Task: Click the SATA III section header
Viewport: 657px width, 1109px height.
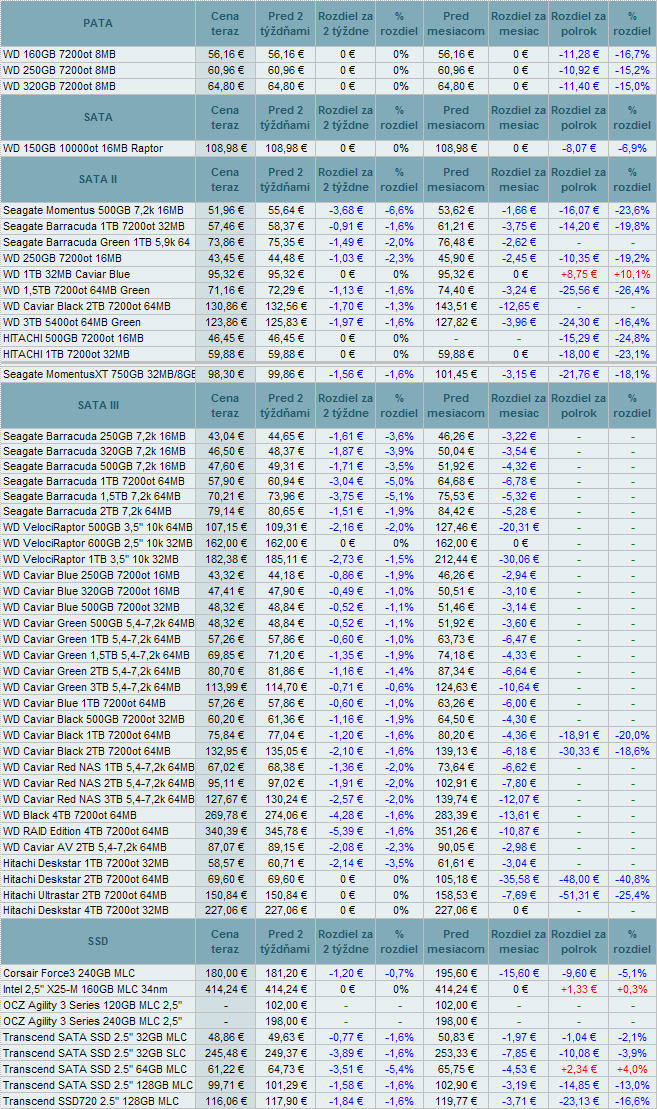Action: (98, 405)
